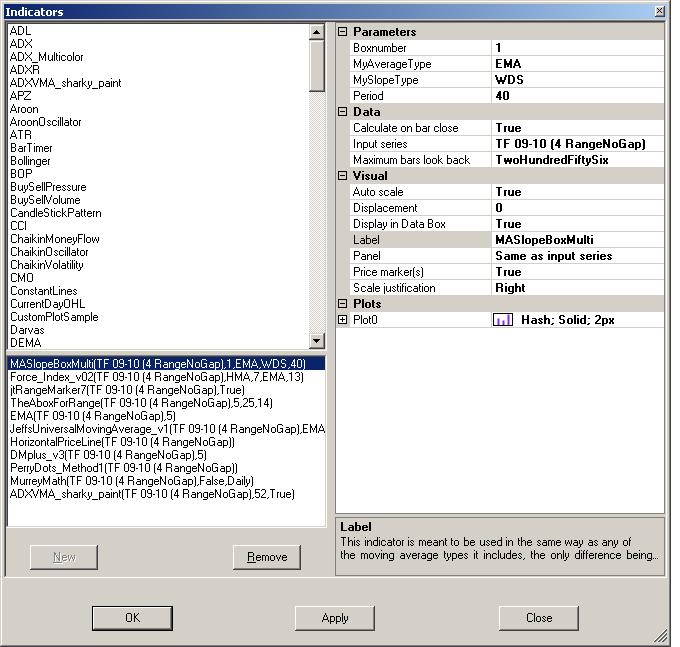The width and height of the screenshot is (680, 647).
Task: Change Display in Data Box value
Action: tap(577, 224)
